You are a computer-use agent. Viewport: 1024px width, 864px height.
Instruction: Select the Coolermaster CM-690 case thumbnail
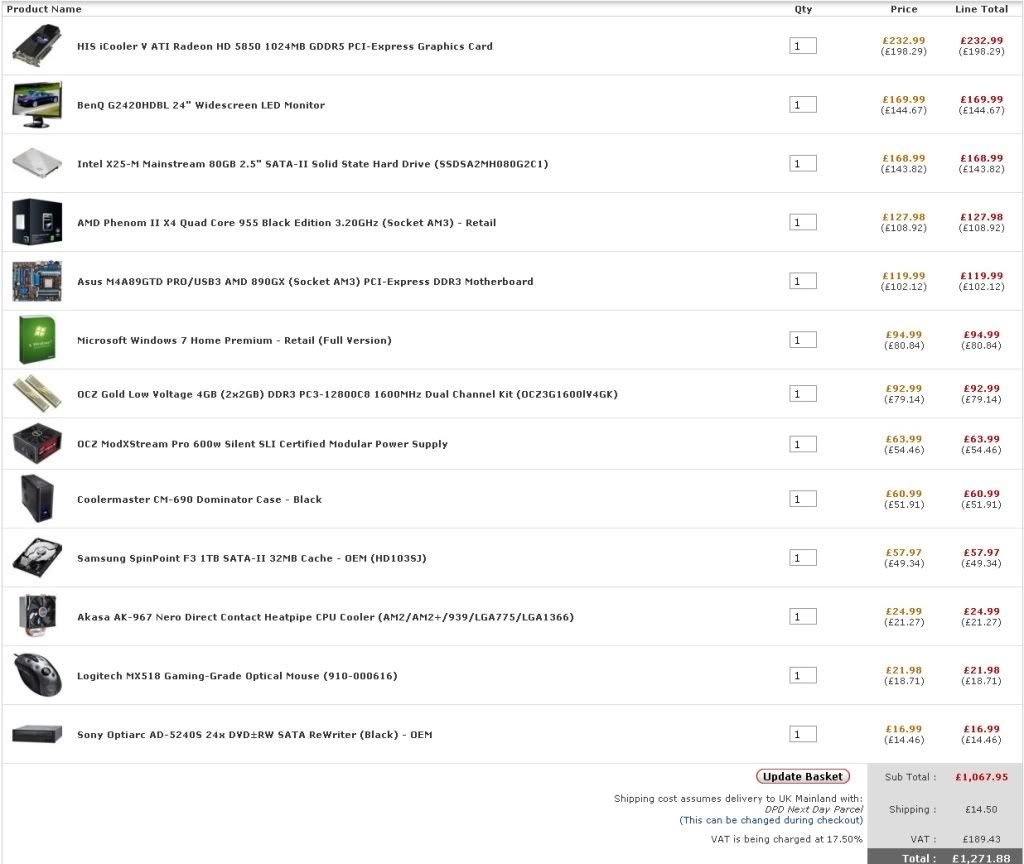pyautogui.click(x=37, y=499)
